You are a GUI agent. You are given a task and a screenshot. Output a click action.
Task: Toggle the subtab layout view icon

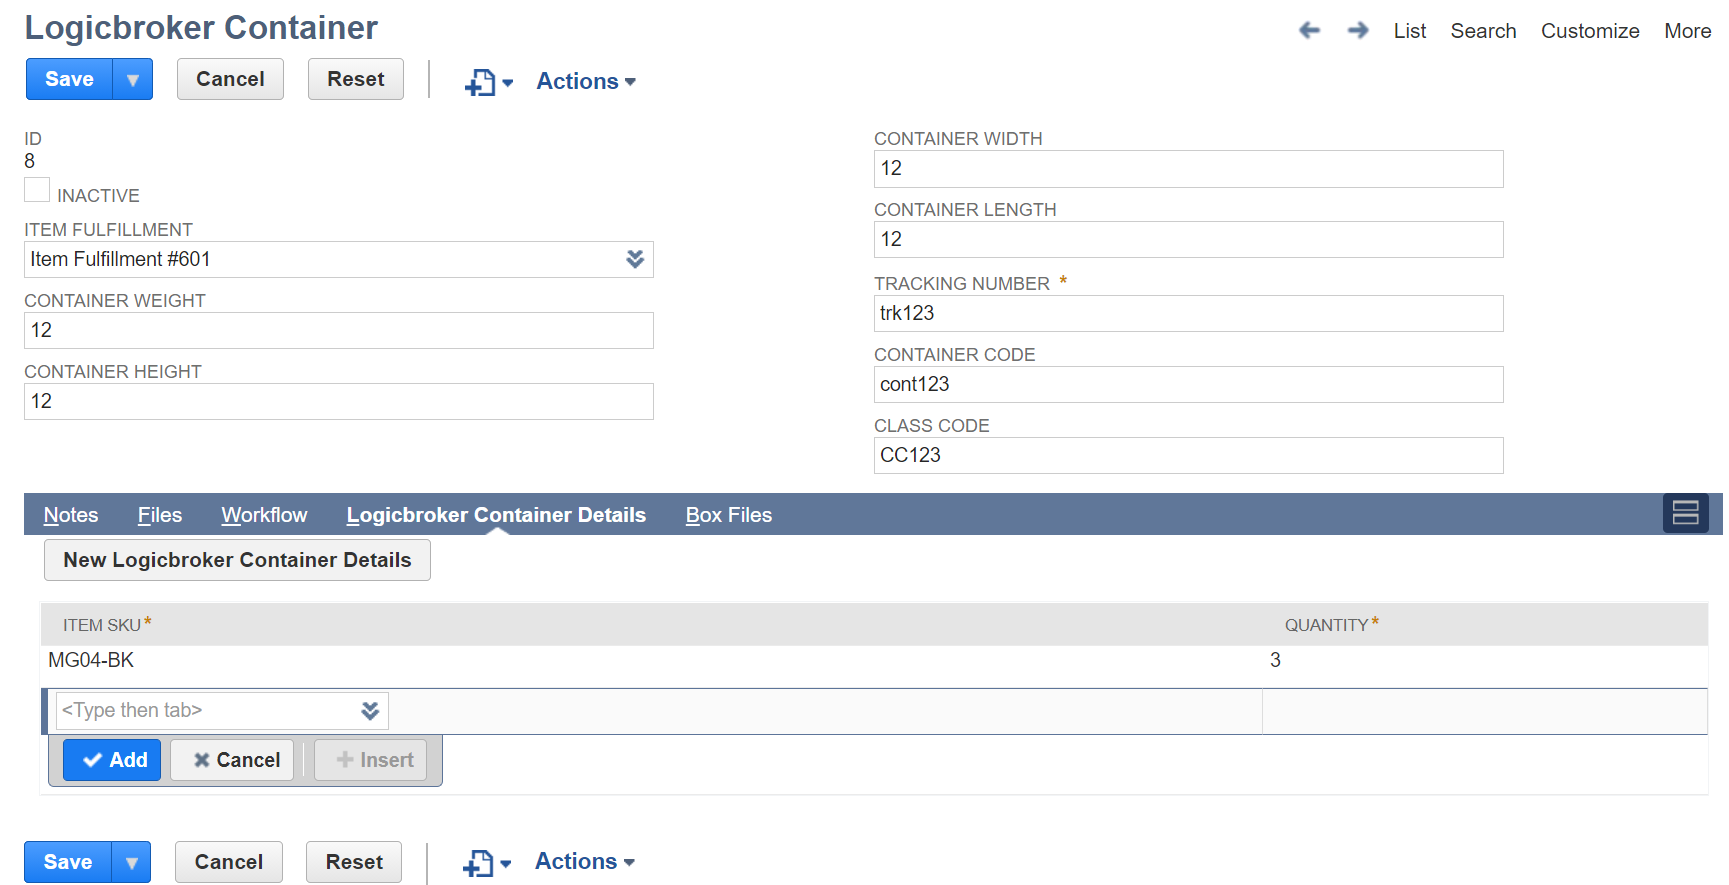click(1685, 513)
